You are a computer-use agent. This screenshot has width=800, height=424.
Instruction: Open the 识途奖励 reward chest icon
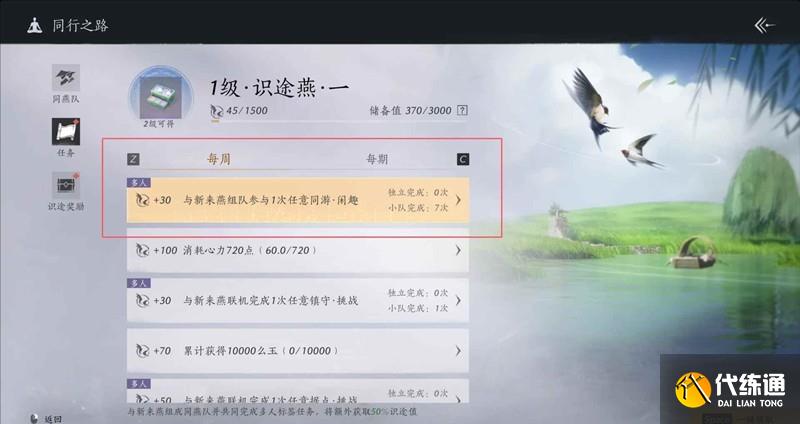coord(66,185)
